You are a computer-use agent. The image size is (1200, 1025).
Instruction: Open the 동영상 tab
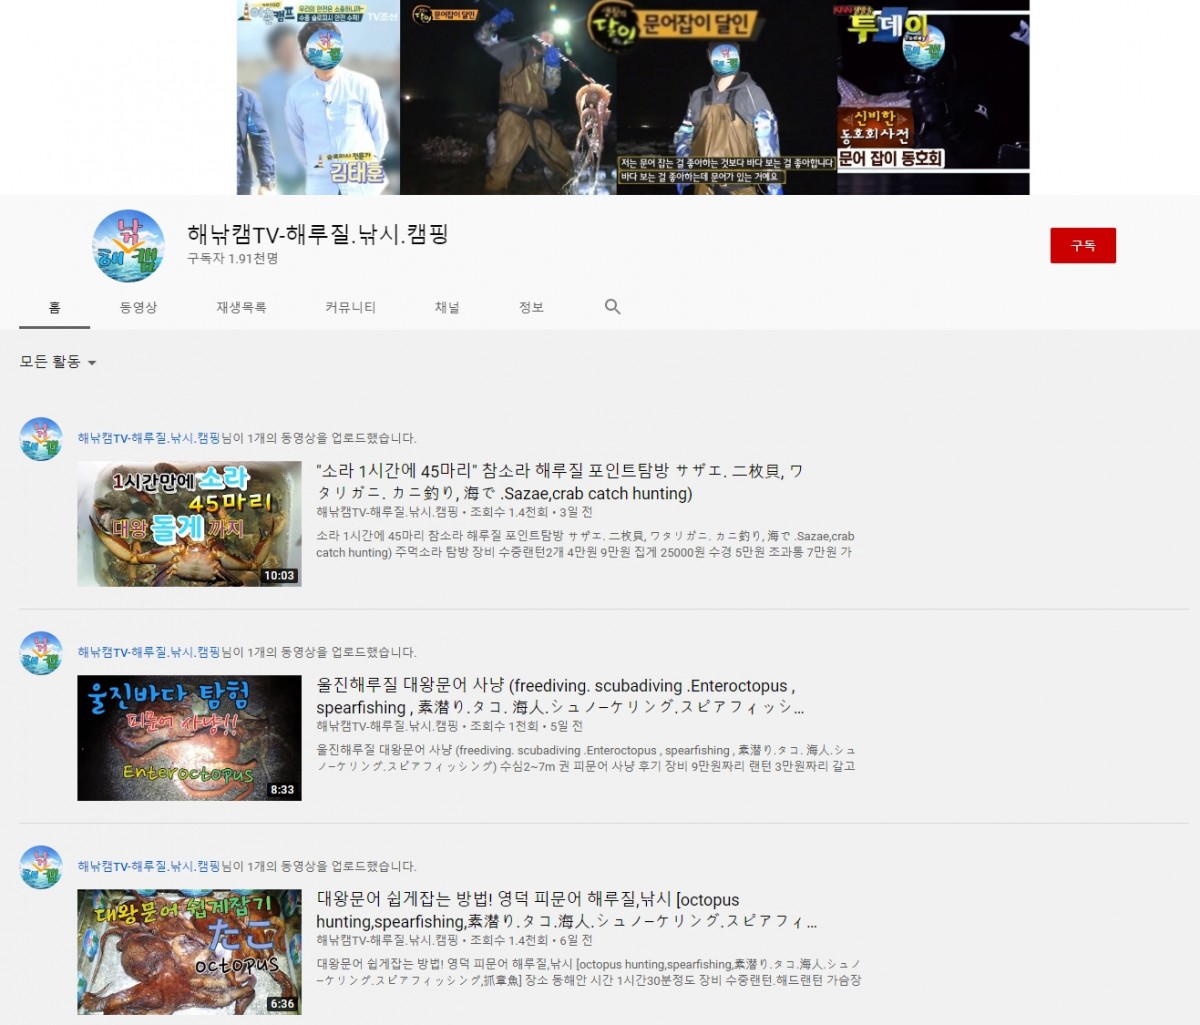[138, 308]
